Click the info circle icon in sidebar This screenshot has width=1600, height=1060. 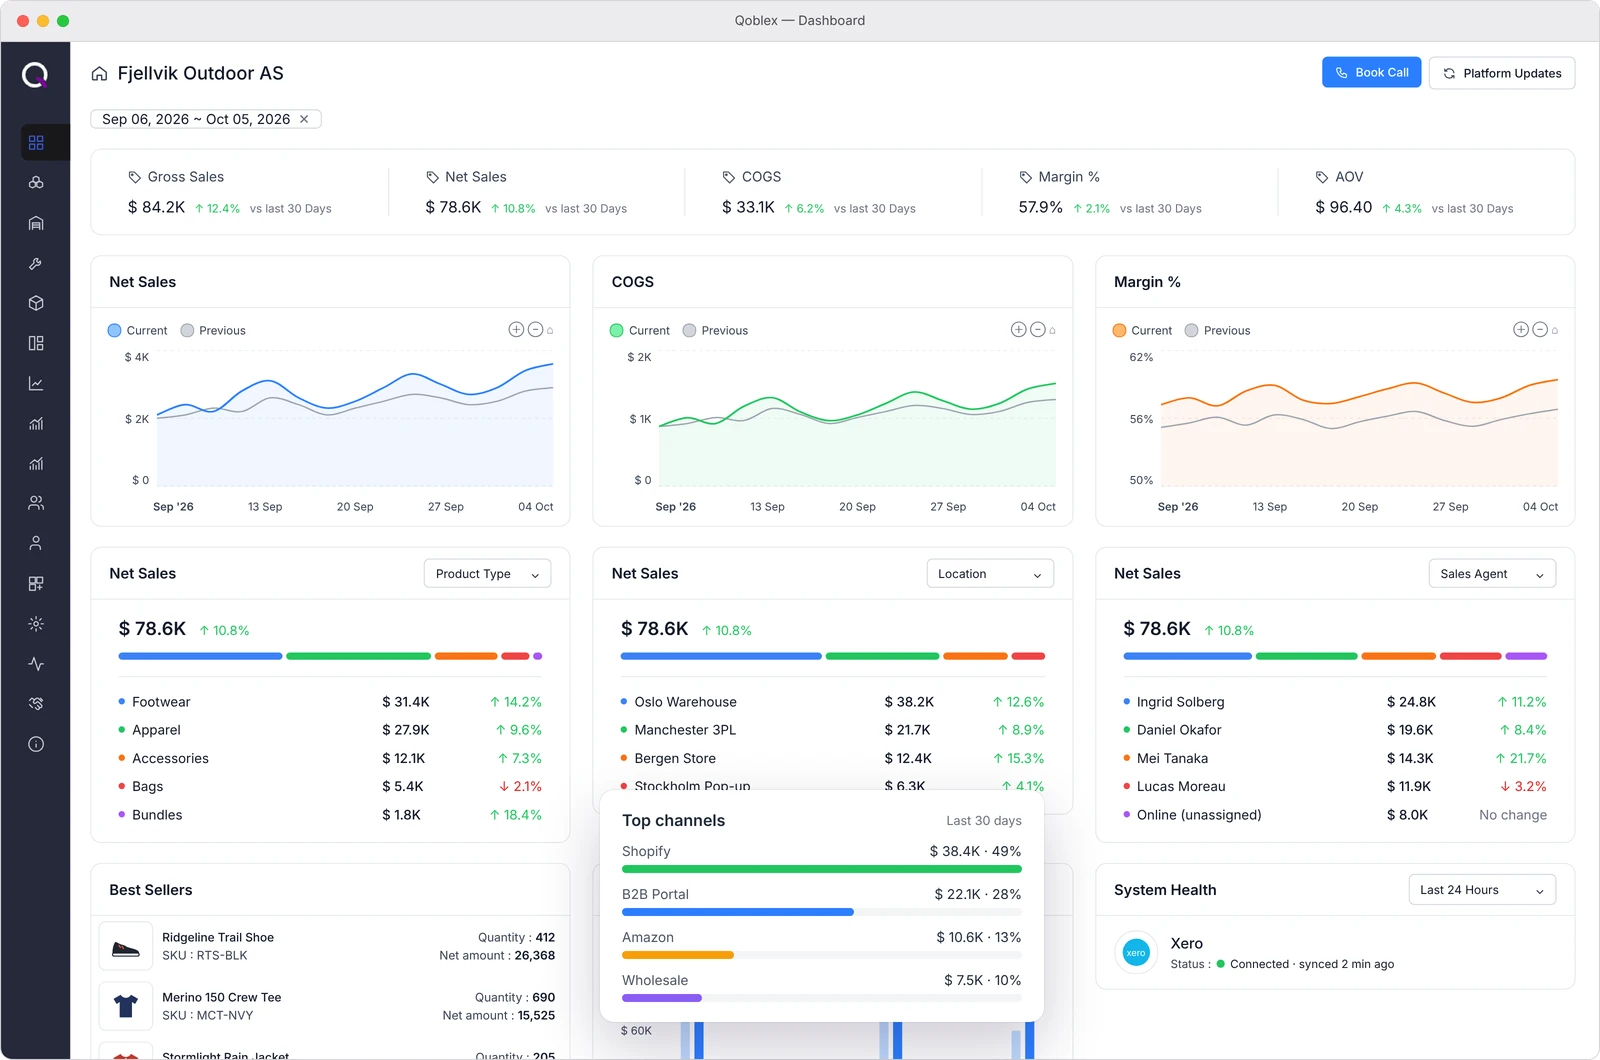coord(36,744)
